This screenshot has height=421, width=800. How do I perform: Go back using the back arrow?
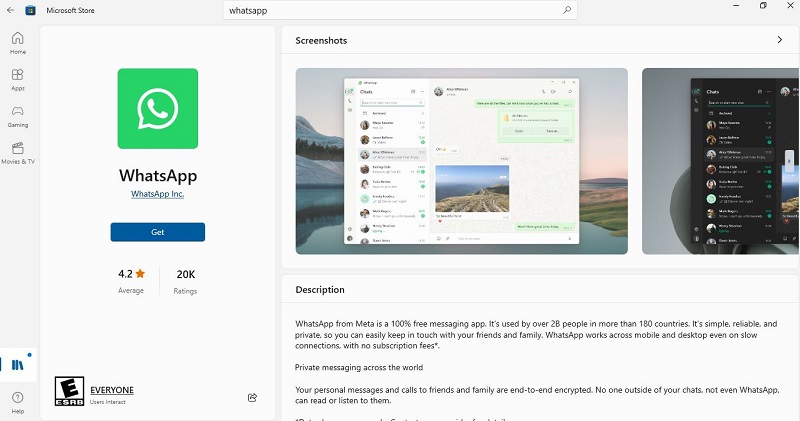coord(10,10)
